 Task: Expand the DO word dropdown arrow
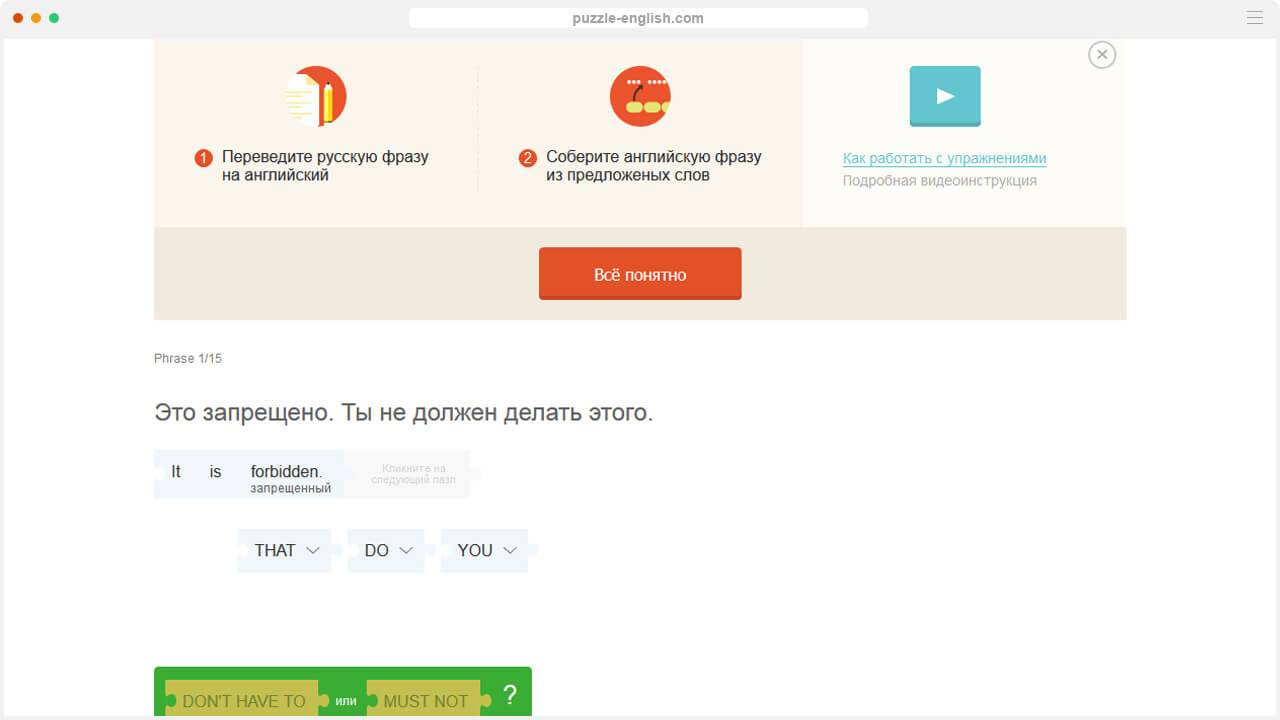(x=406, y=550)
